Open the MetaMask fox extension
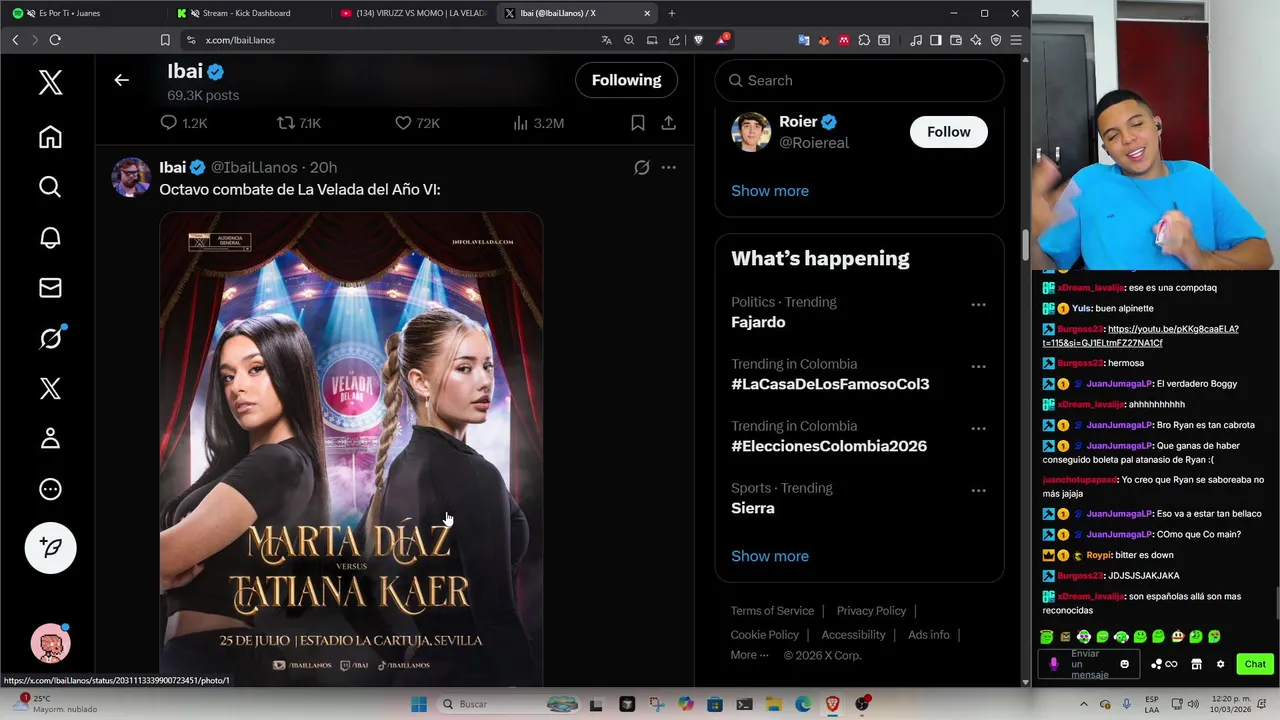Image resolution: width=1280 pixels, height=720 pixels. (x=824, y=40)
